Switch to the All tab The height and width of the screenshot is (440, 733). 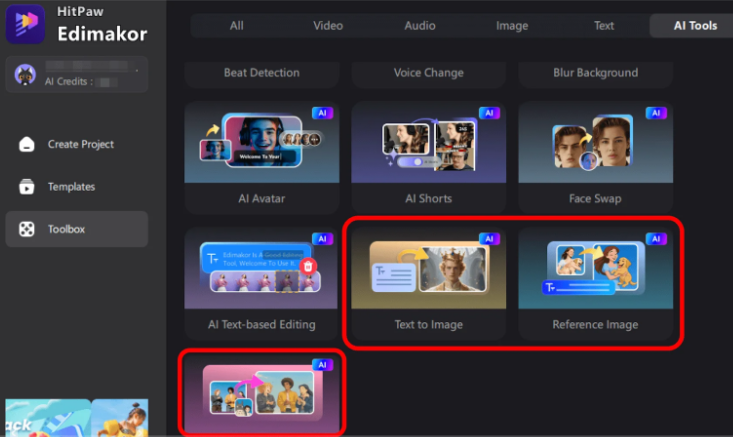236,26
